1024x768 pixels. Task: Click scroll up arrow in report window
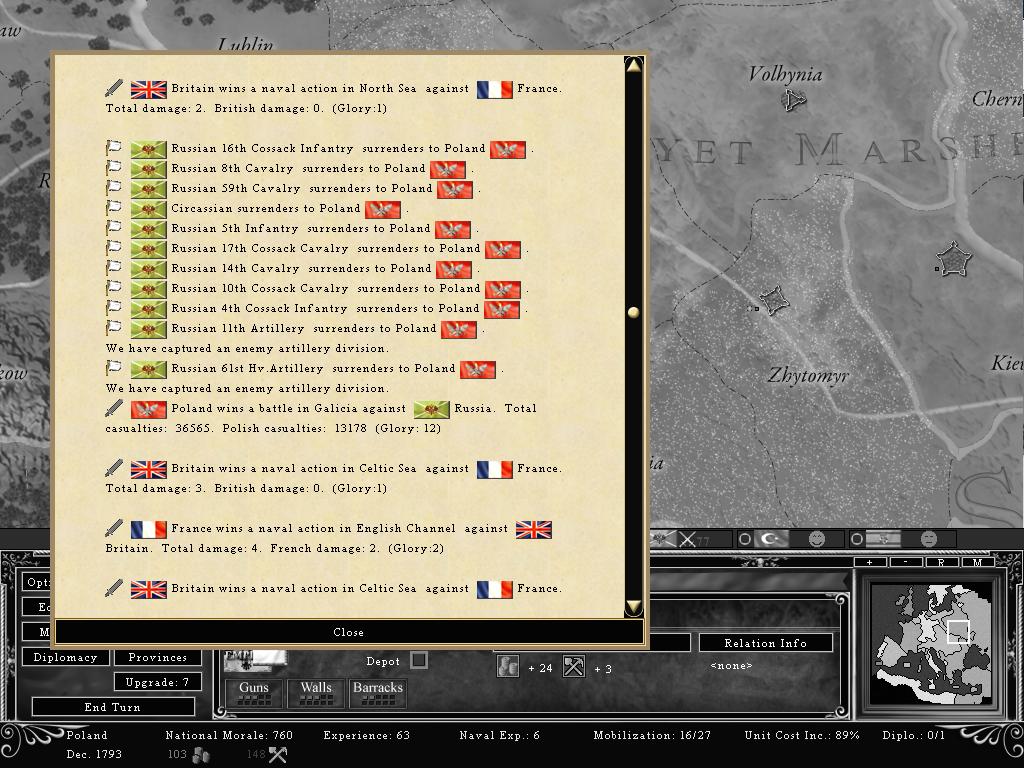[x=633, y=65]
